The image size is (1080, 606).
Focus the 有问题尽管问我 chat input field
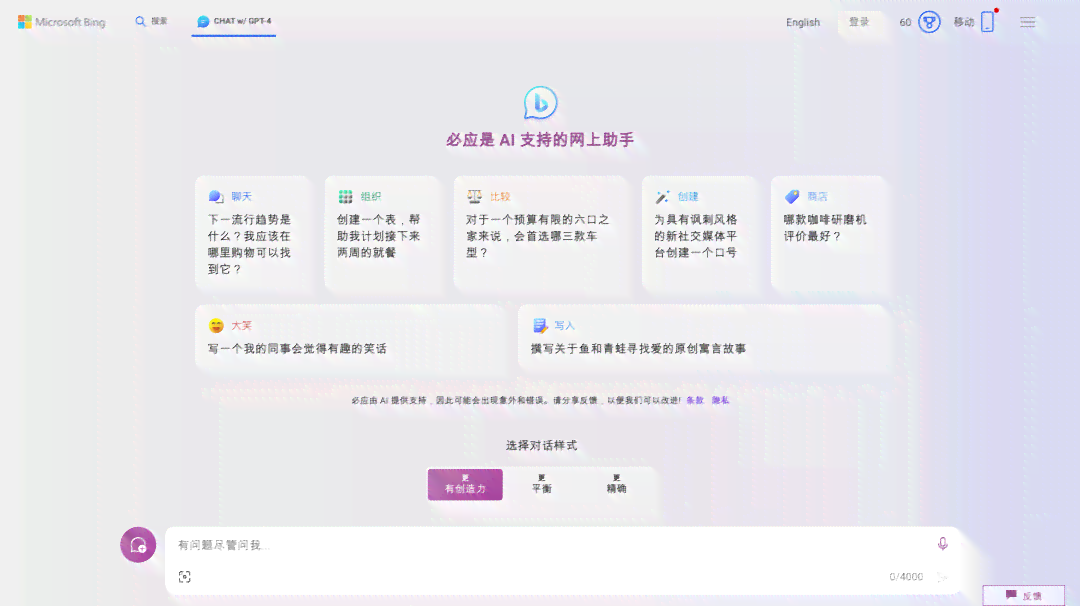(551, 545)
